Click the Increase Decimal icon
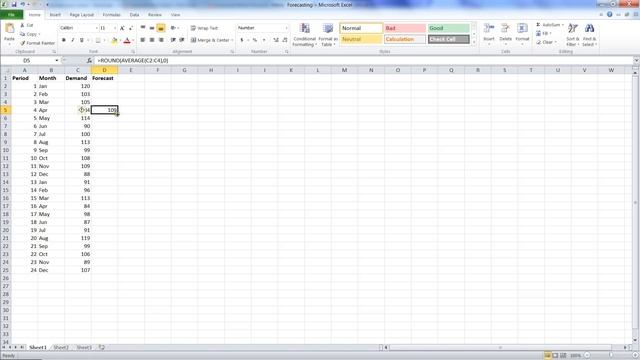 [276, 40]
